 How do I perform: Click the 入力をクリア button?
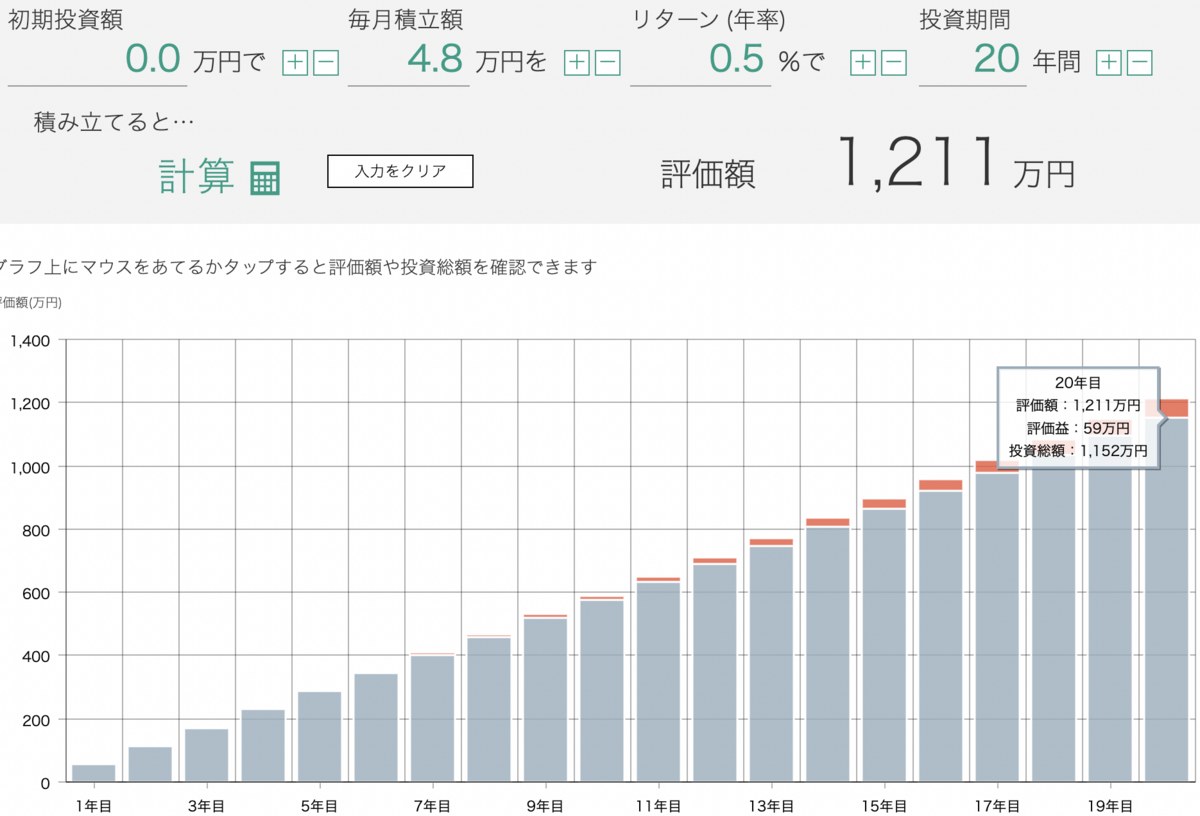click(x=400, y=171)
